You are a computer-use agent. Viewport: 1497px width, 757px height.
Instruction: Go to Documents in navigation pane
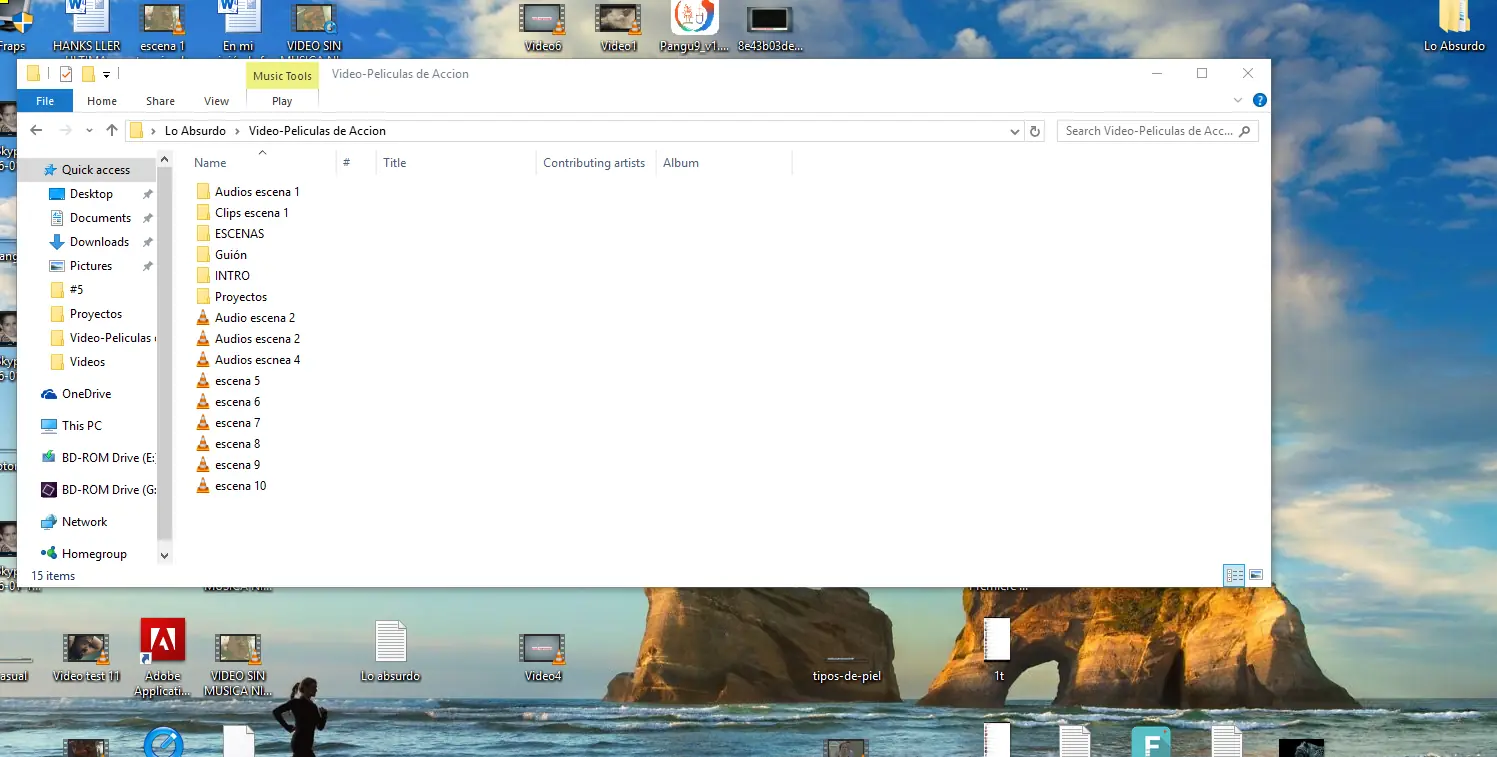[100, 217]
